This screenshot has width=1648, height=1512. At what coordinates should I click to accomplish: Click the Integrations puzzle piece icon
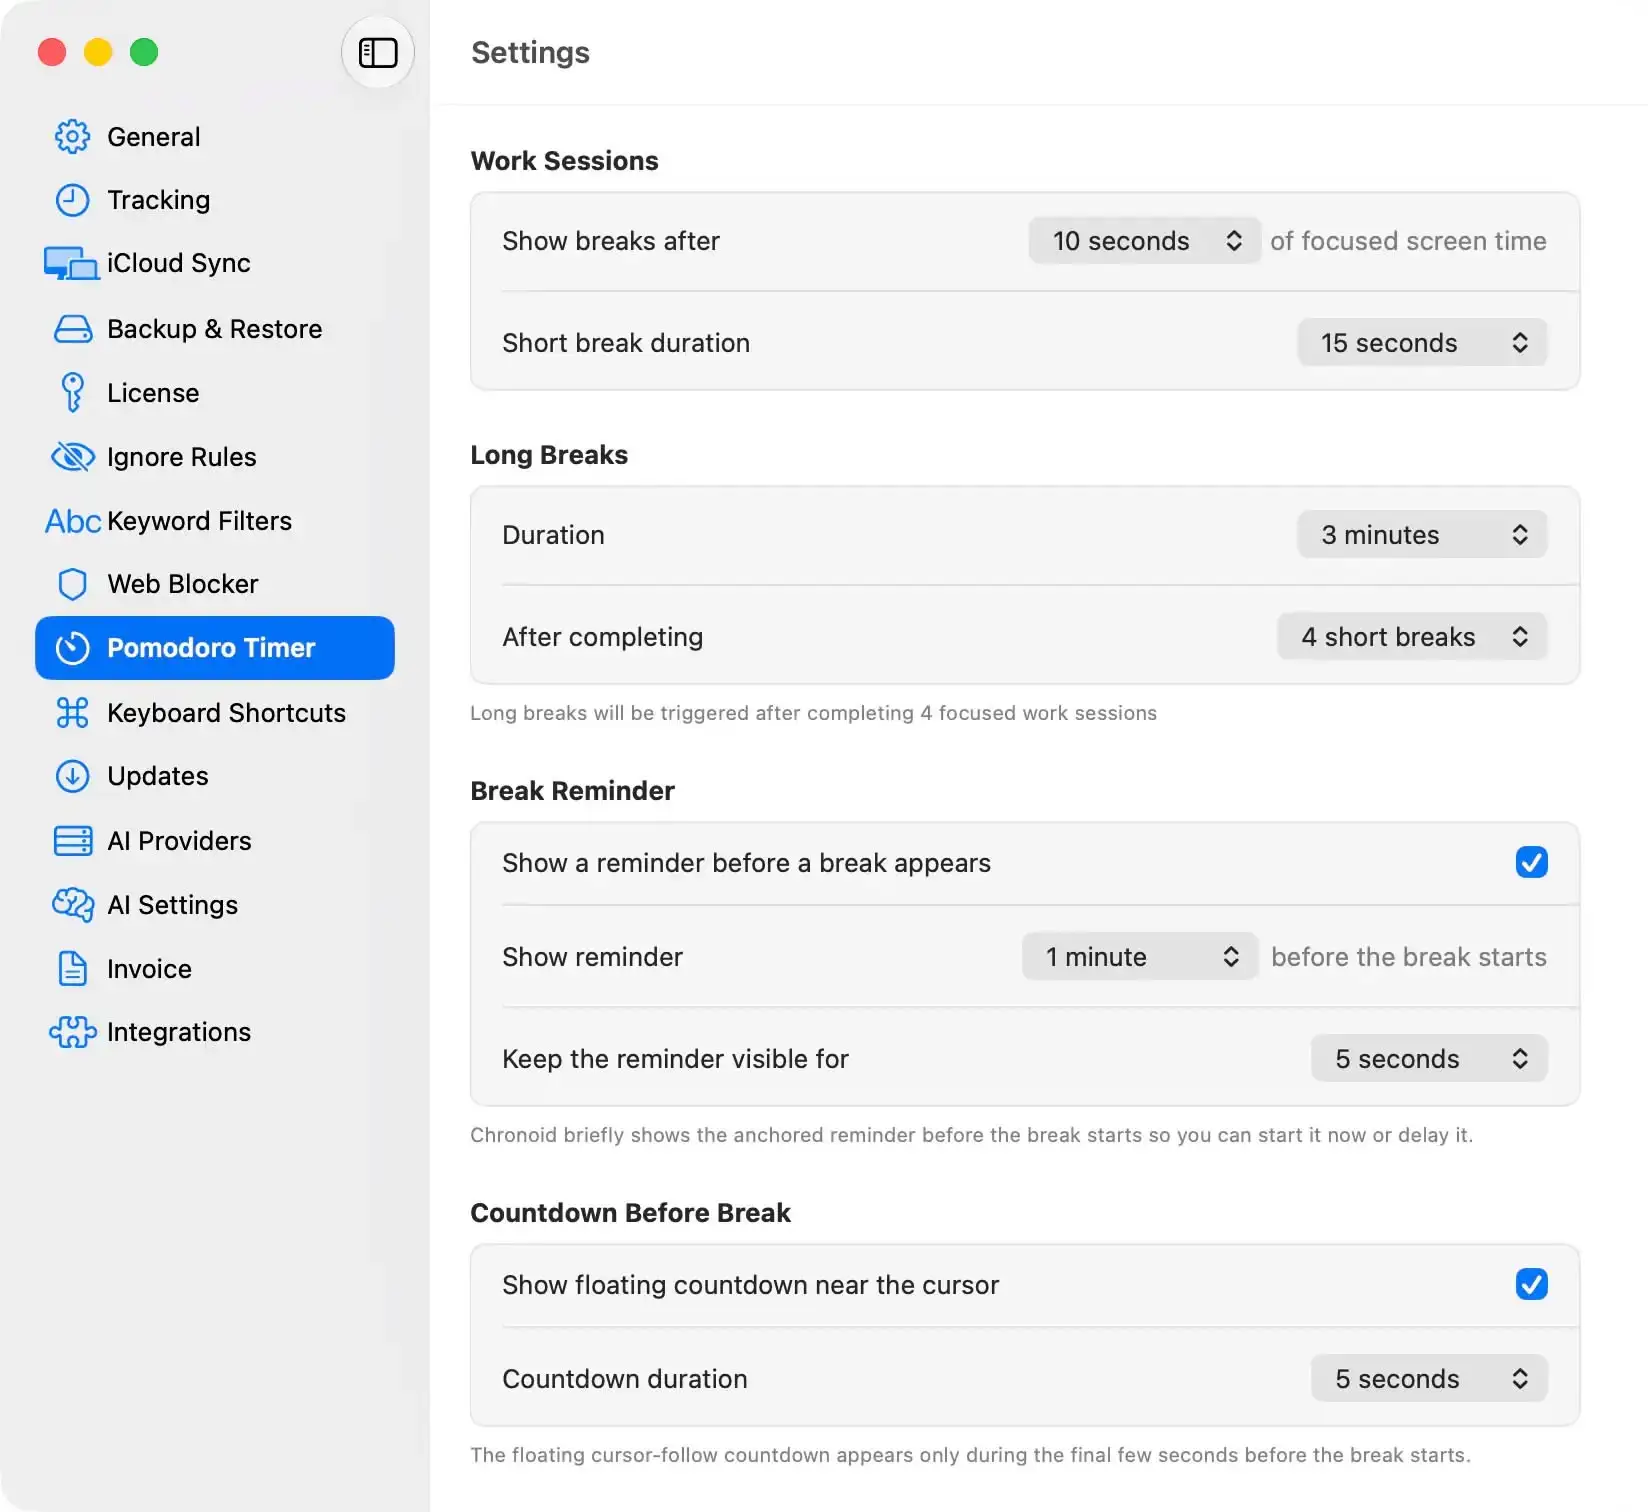[x=72, y=1032]
